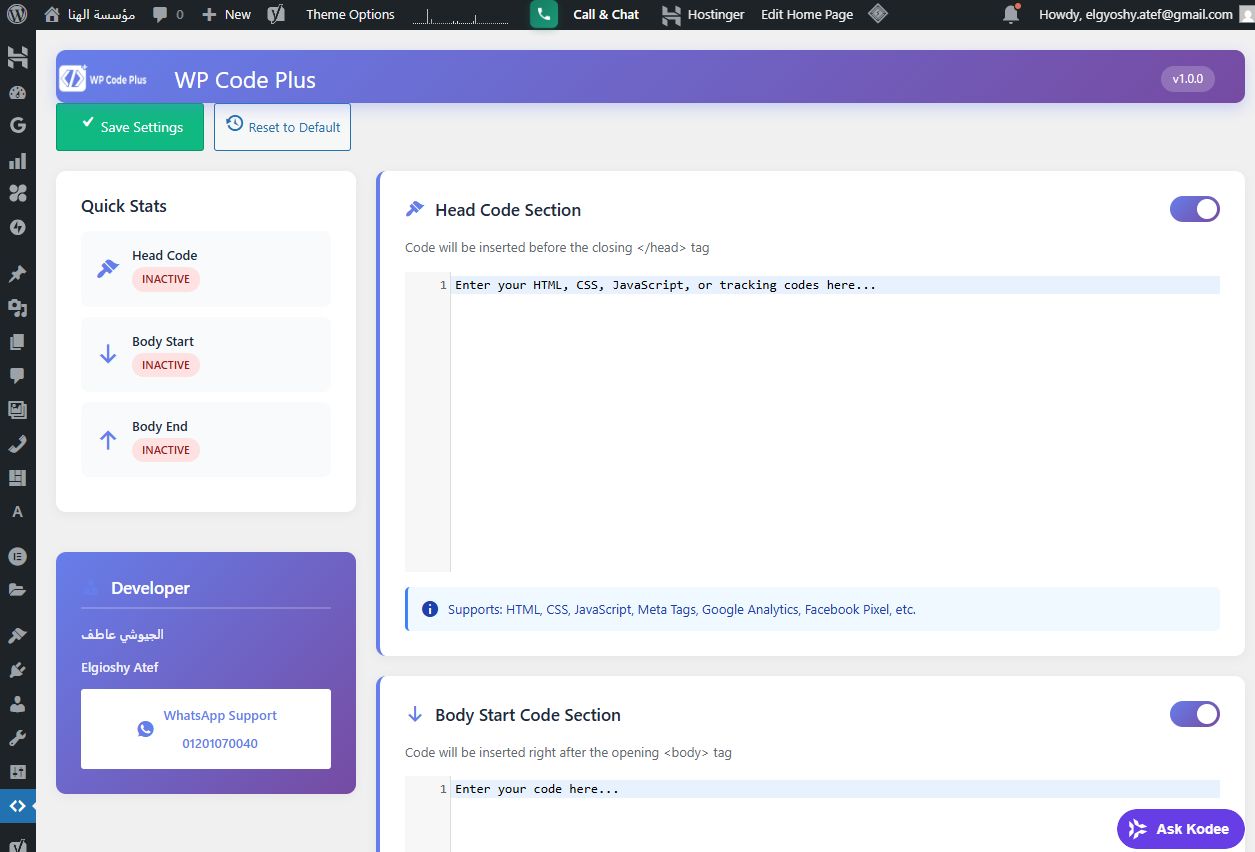1255x852 pixels.
Task: Open the Tools wrench sidebar icon
Action: [x=17, y=738]
